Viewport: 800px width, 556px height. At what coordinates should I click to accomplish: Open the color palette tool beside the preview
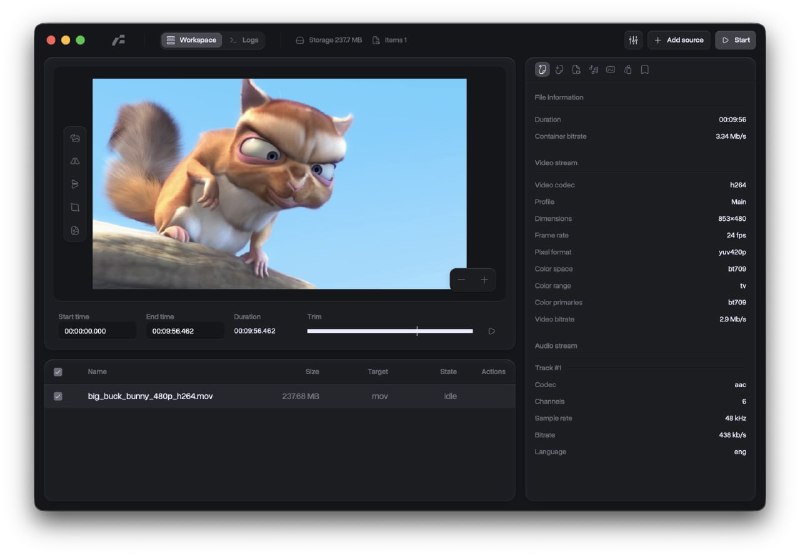[x=75, y=231]
